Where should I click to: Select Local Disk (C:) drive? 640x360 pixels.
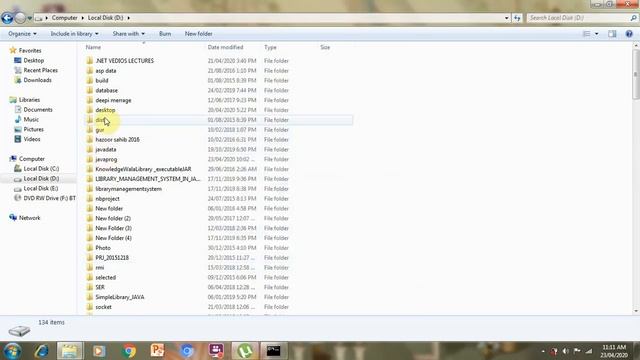click(41, 169)
